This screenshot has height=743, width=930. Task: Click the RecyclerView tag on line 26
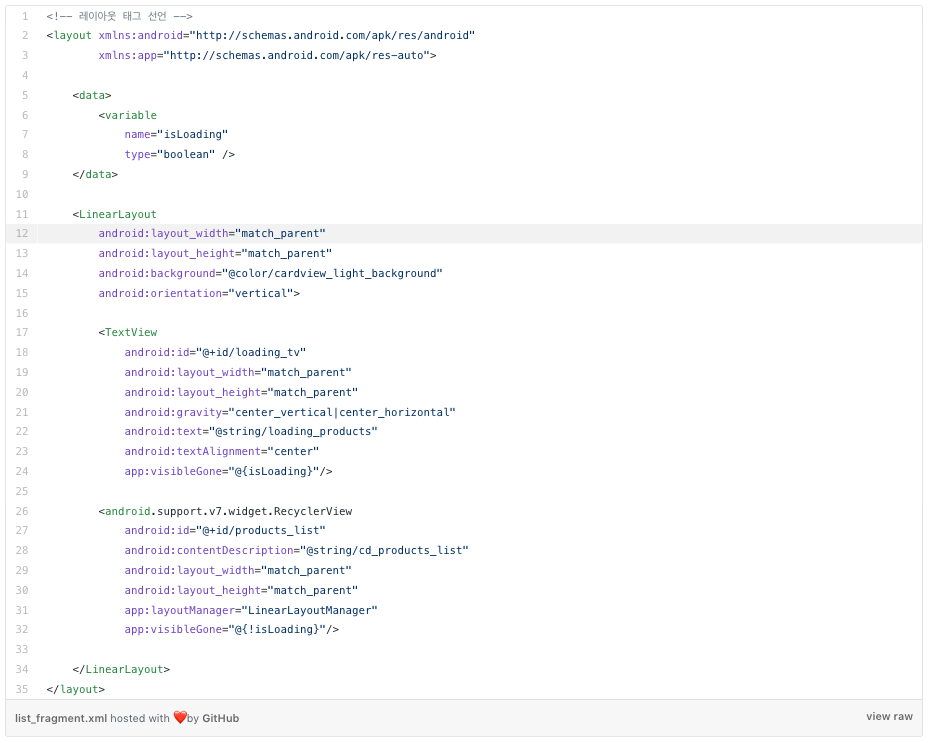pos(225,511)
